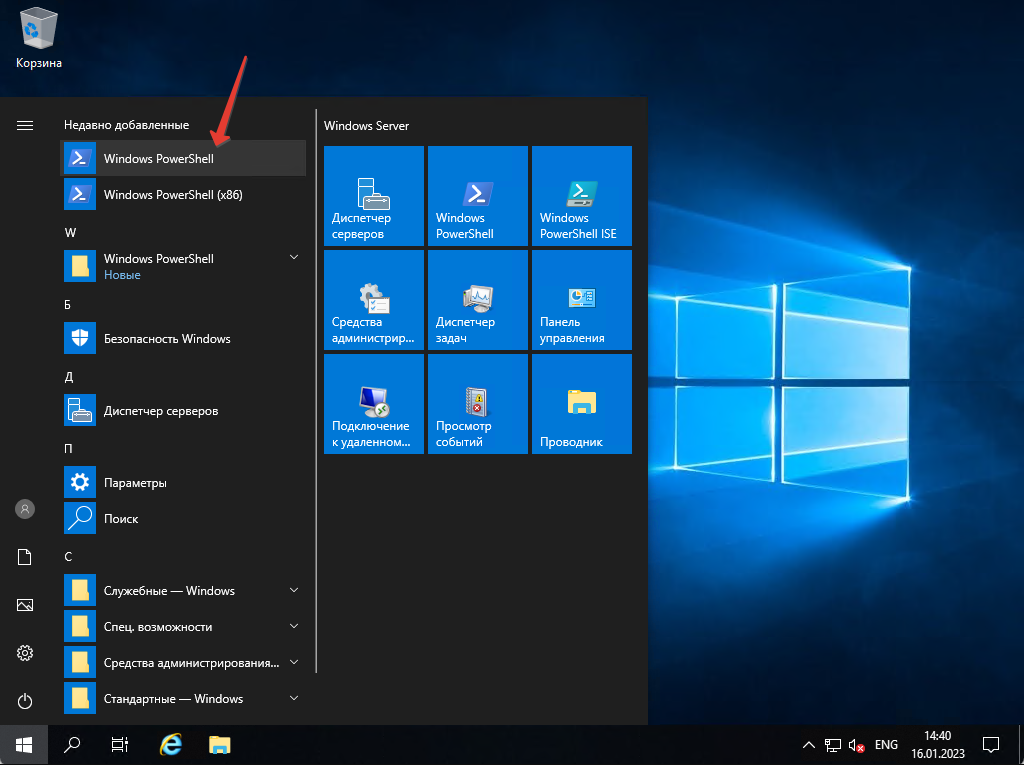The image size is (1024, 765).
Task: Open Поиск magnifier app in the list
Action: tap(183, 518)
